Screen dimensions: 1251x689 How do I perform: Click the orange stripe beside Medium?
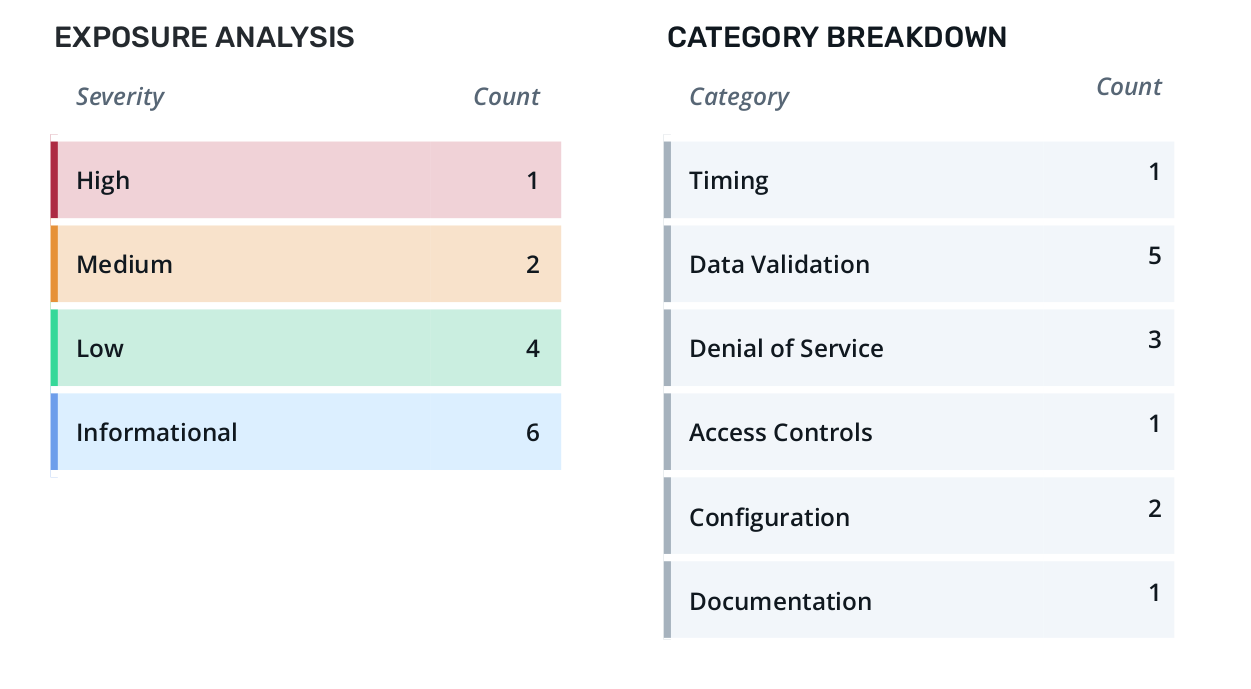(55, 264)
